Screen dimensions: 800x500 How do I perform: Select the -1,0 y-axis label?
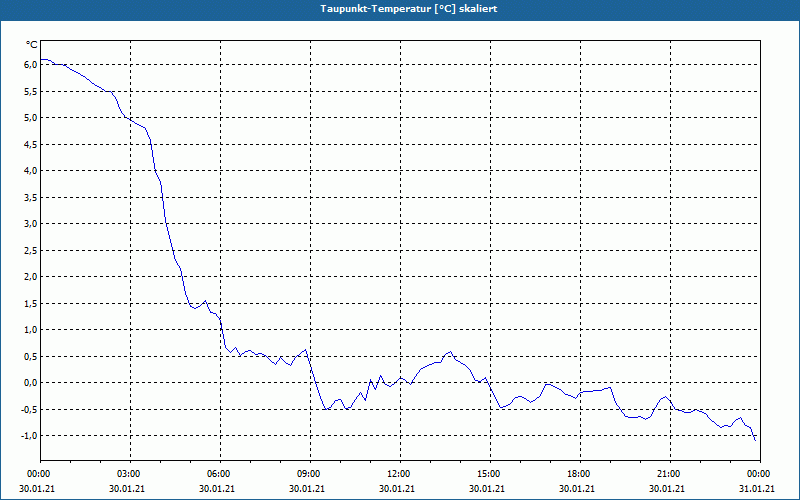point(29,435)
